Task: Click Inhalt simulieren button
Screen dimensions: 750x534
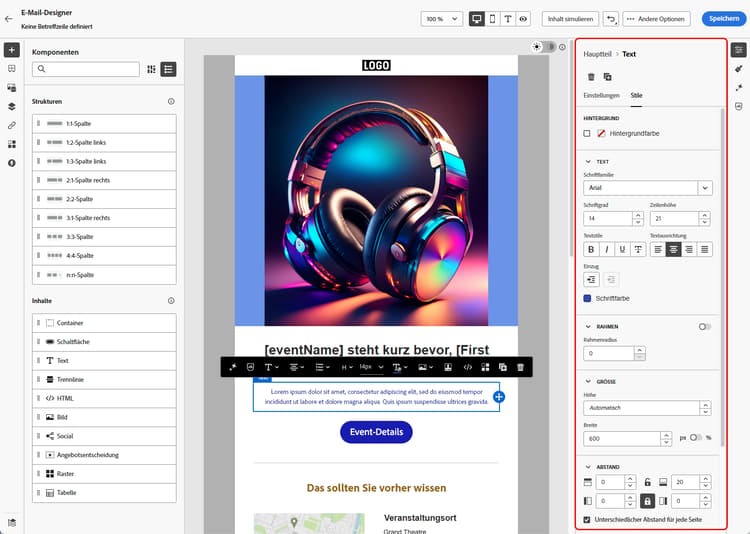Action: pos(570,19)
